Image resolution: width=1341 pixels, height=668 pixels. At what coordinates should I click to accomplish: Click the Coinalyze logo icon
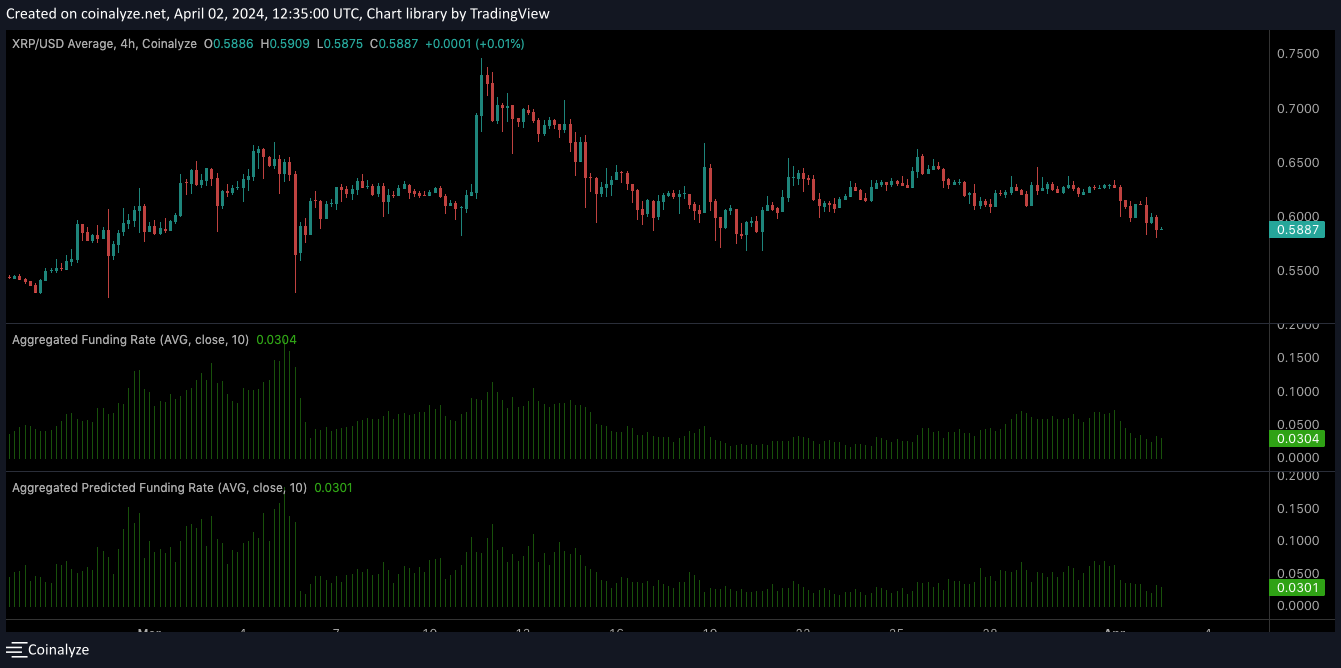[16, 650]
